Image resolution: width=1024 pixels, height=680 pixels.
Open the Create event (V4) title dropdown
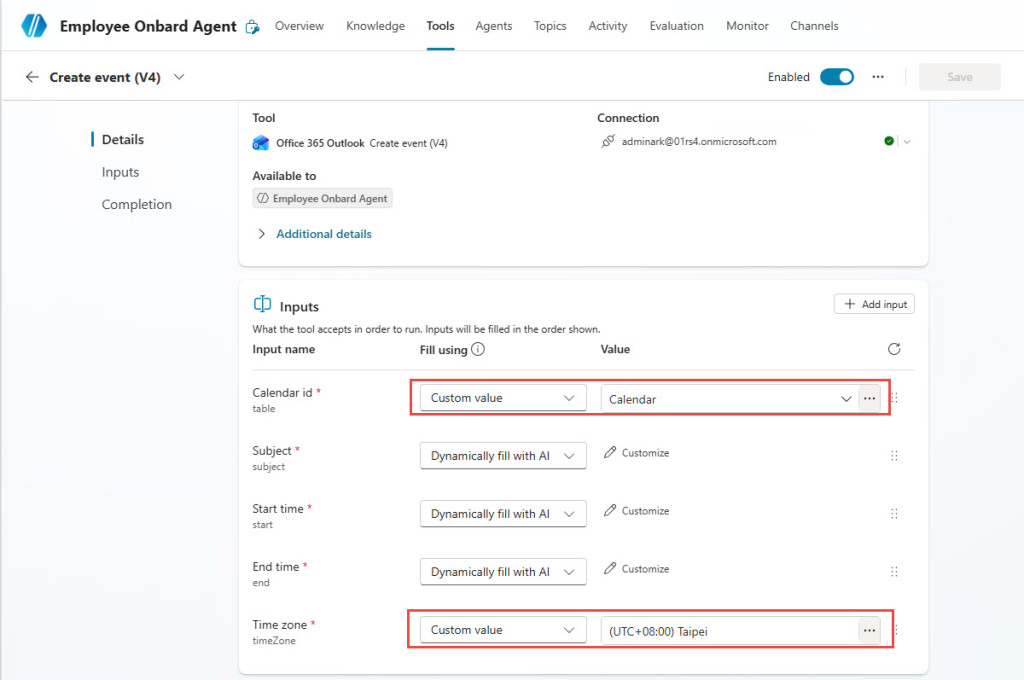(x=179, y=77)
